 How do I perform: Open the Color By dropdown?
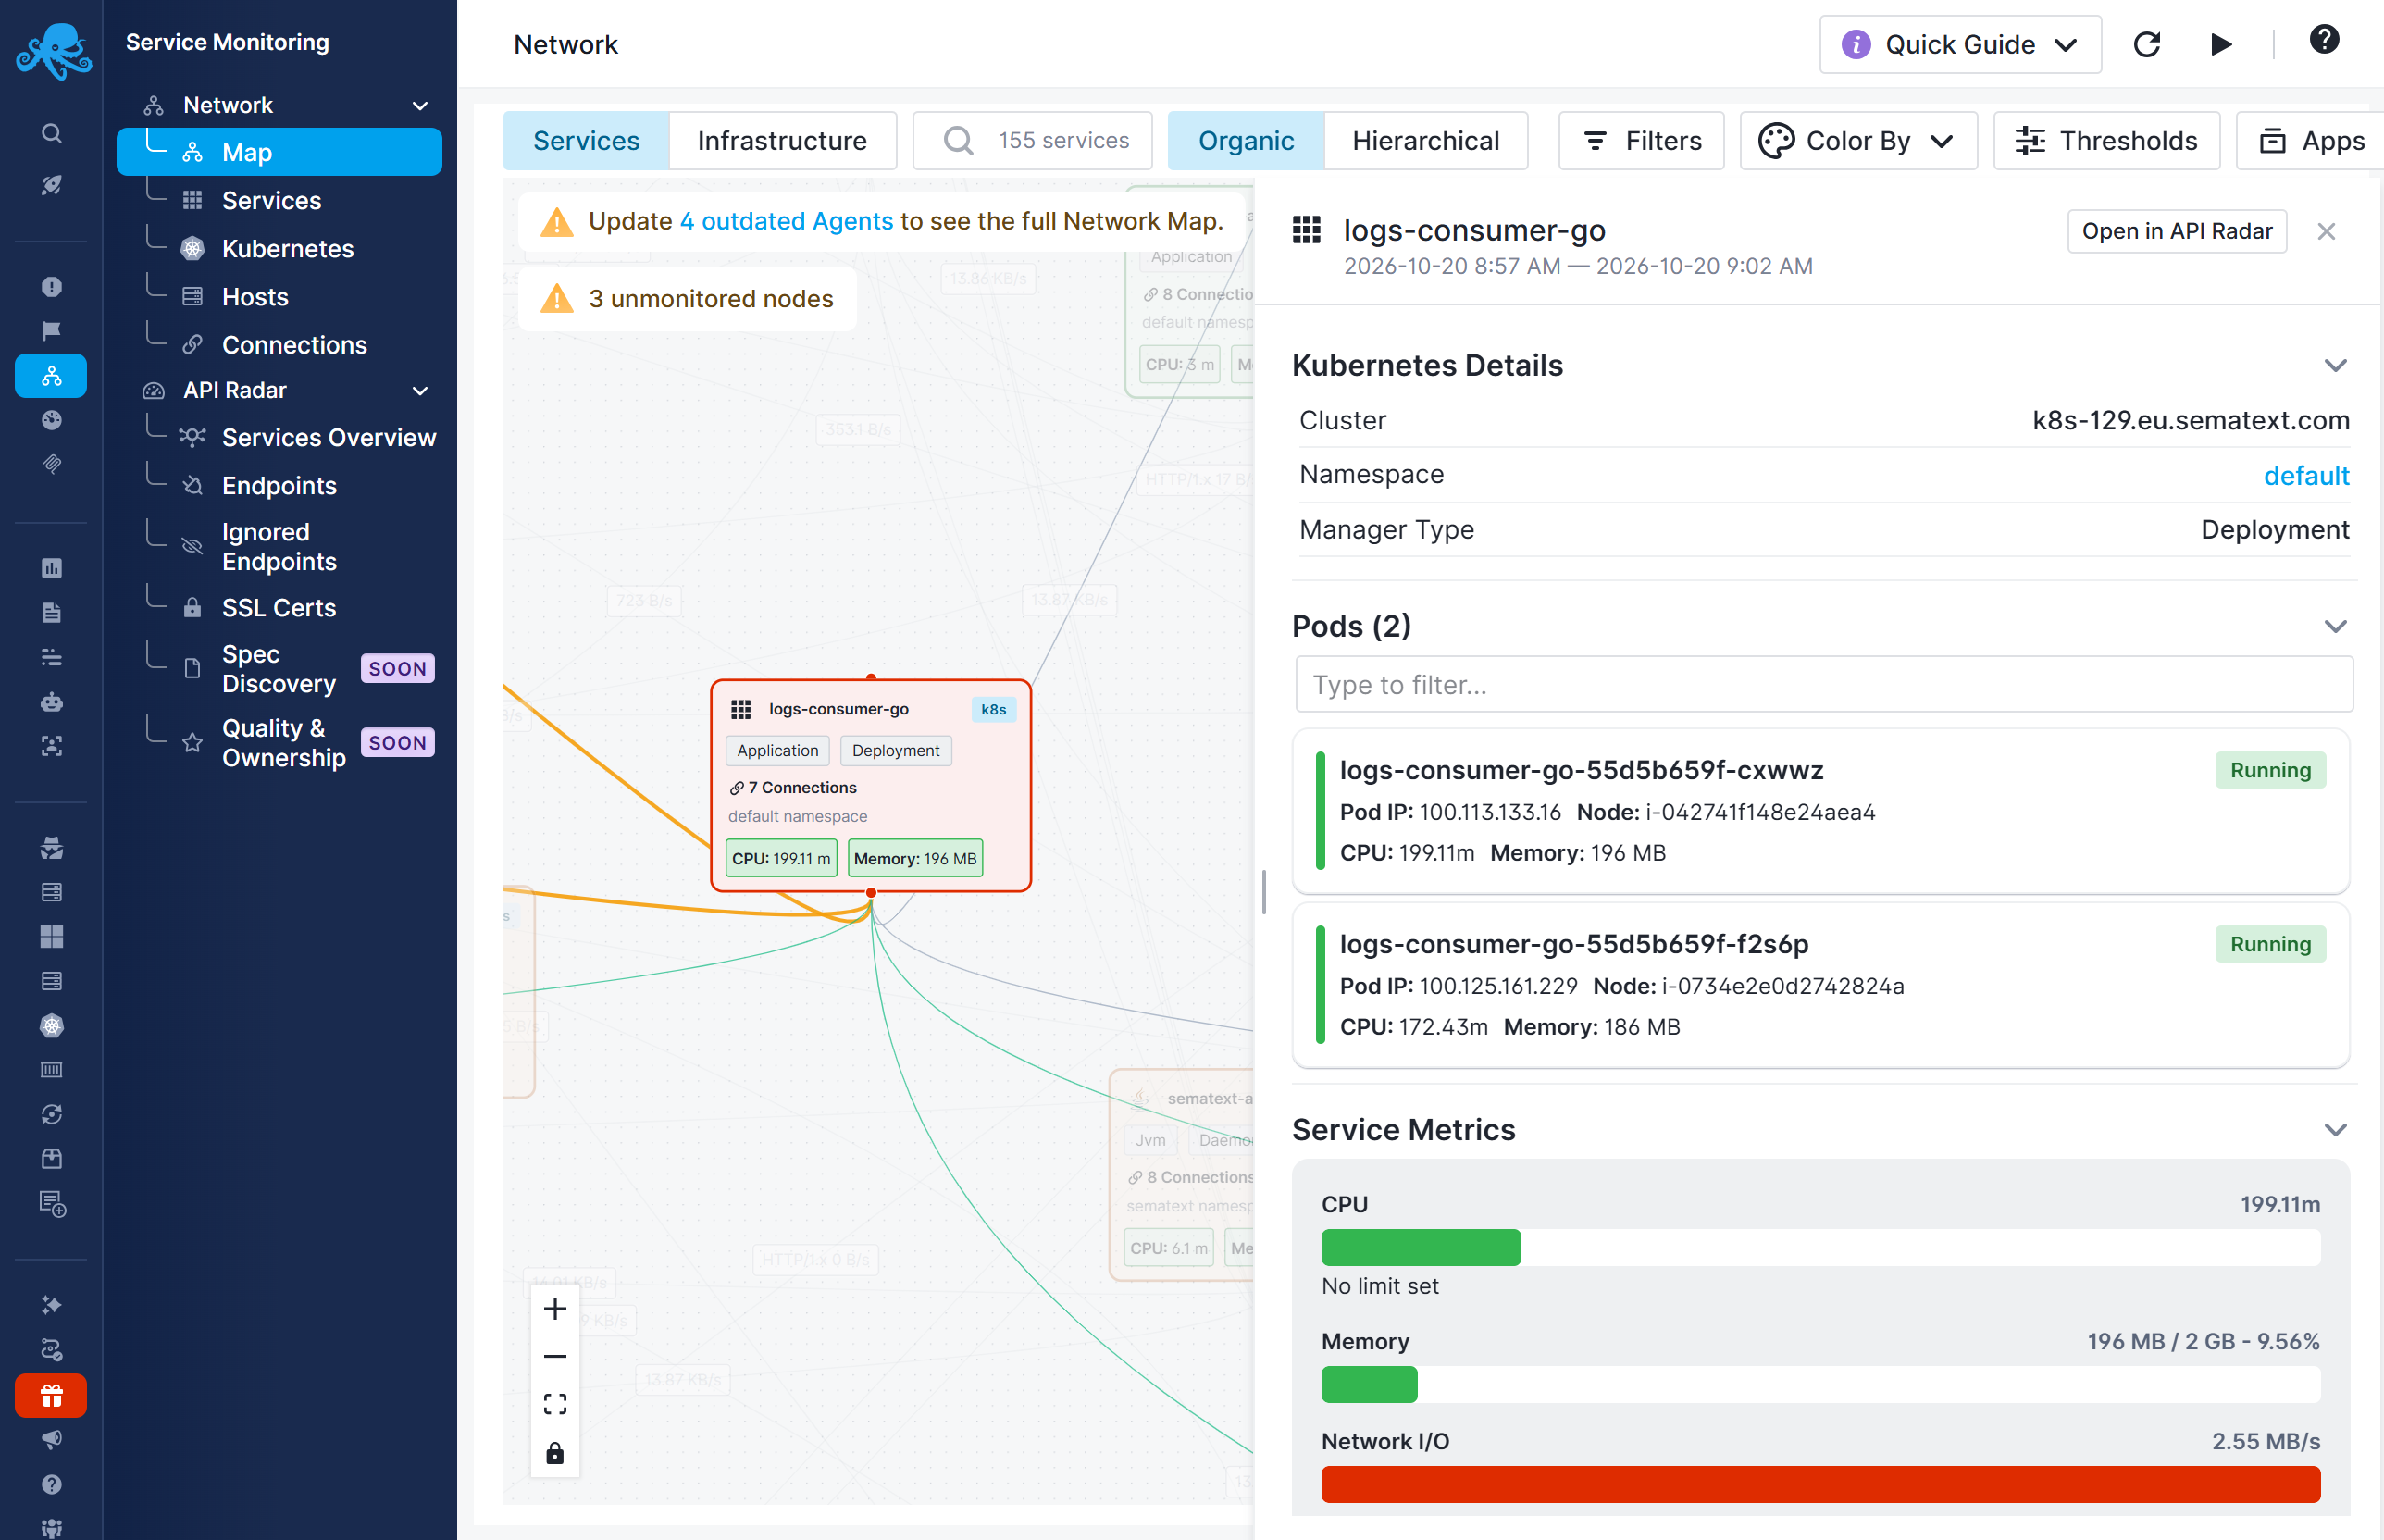pos(1858,141)
